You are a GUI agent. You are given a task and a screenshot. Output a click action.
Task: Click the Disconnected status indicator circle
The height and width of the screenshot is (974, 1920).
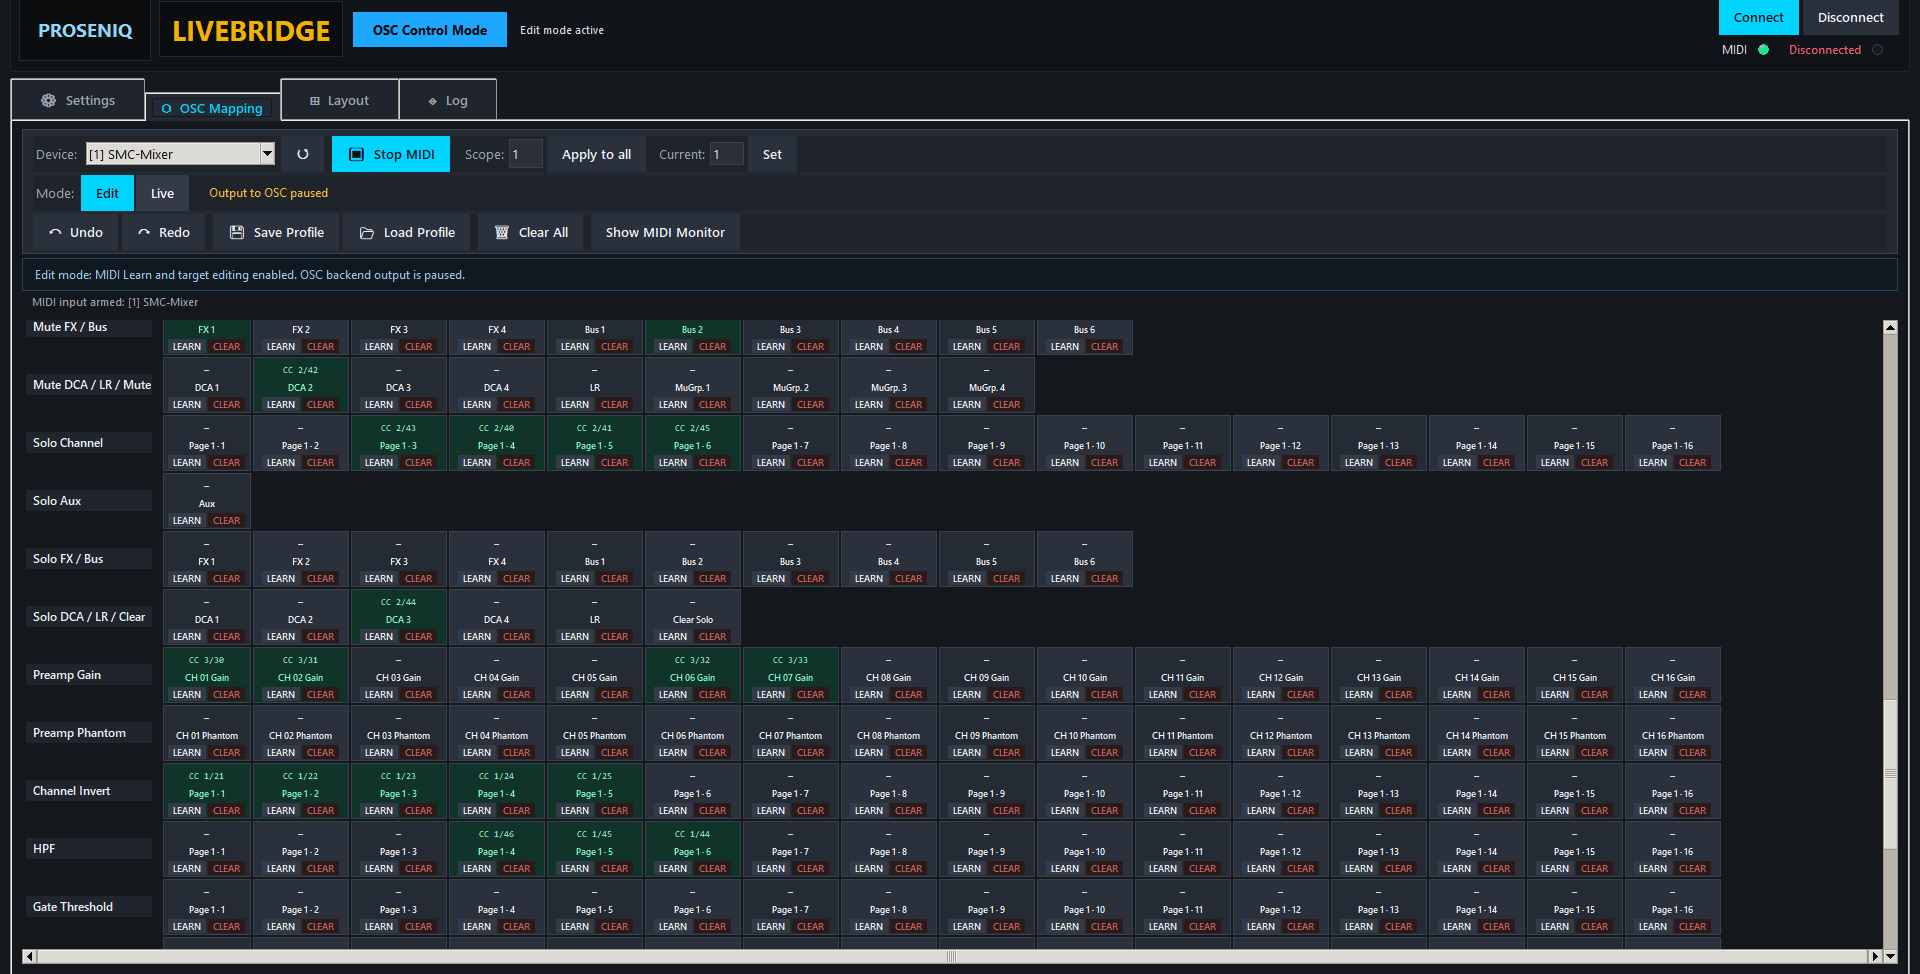[1877, 50]
